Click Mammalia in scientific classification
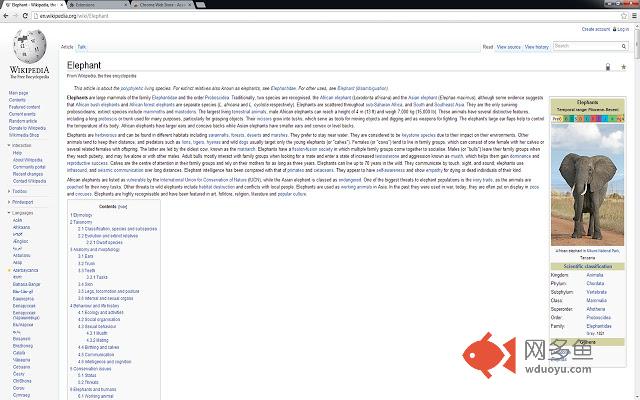 pos(596,300)
